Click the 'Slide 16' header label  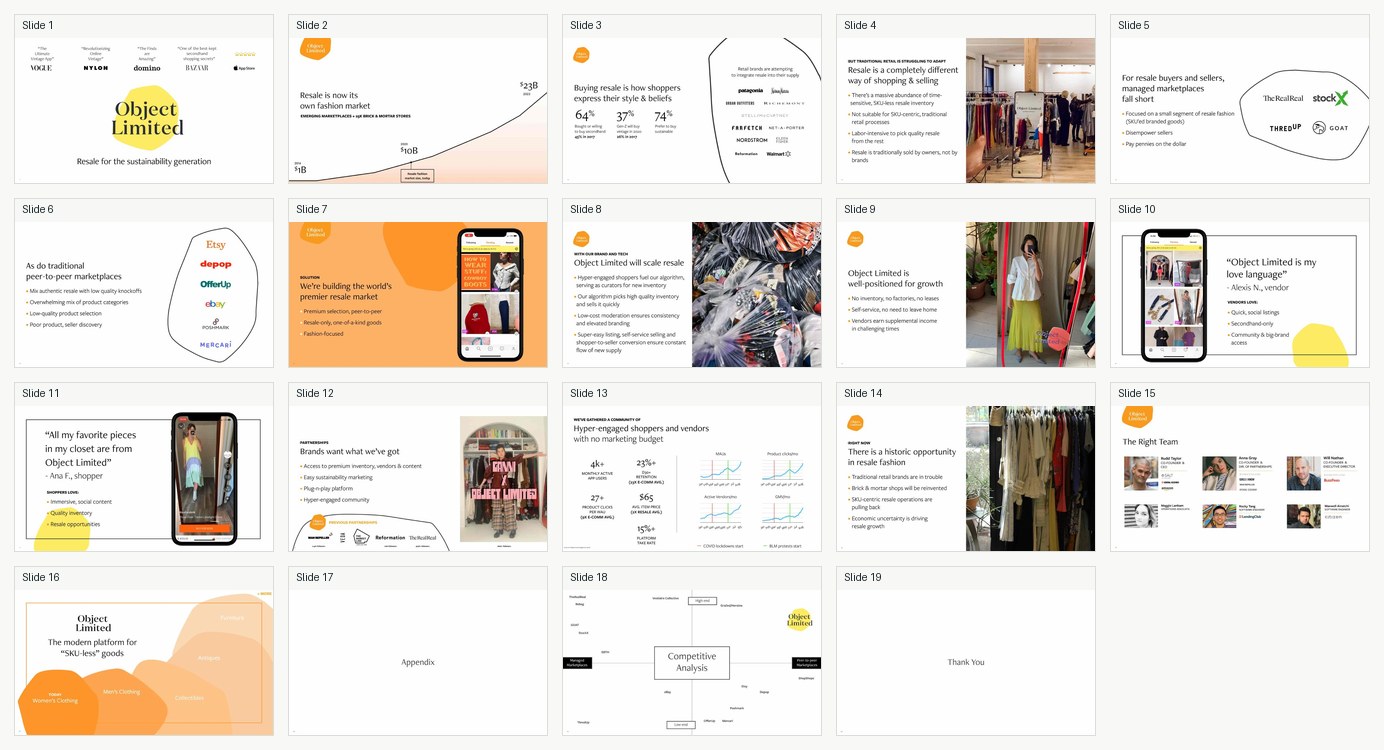pos(41,577)
